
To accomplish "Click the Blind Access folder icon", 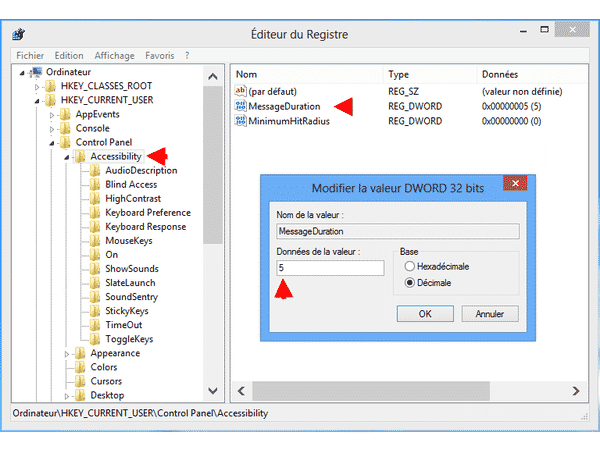I will 95,185.
